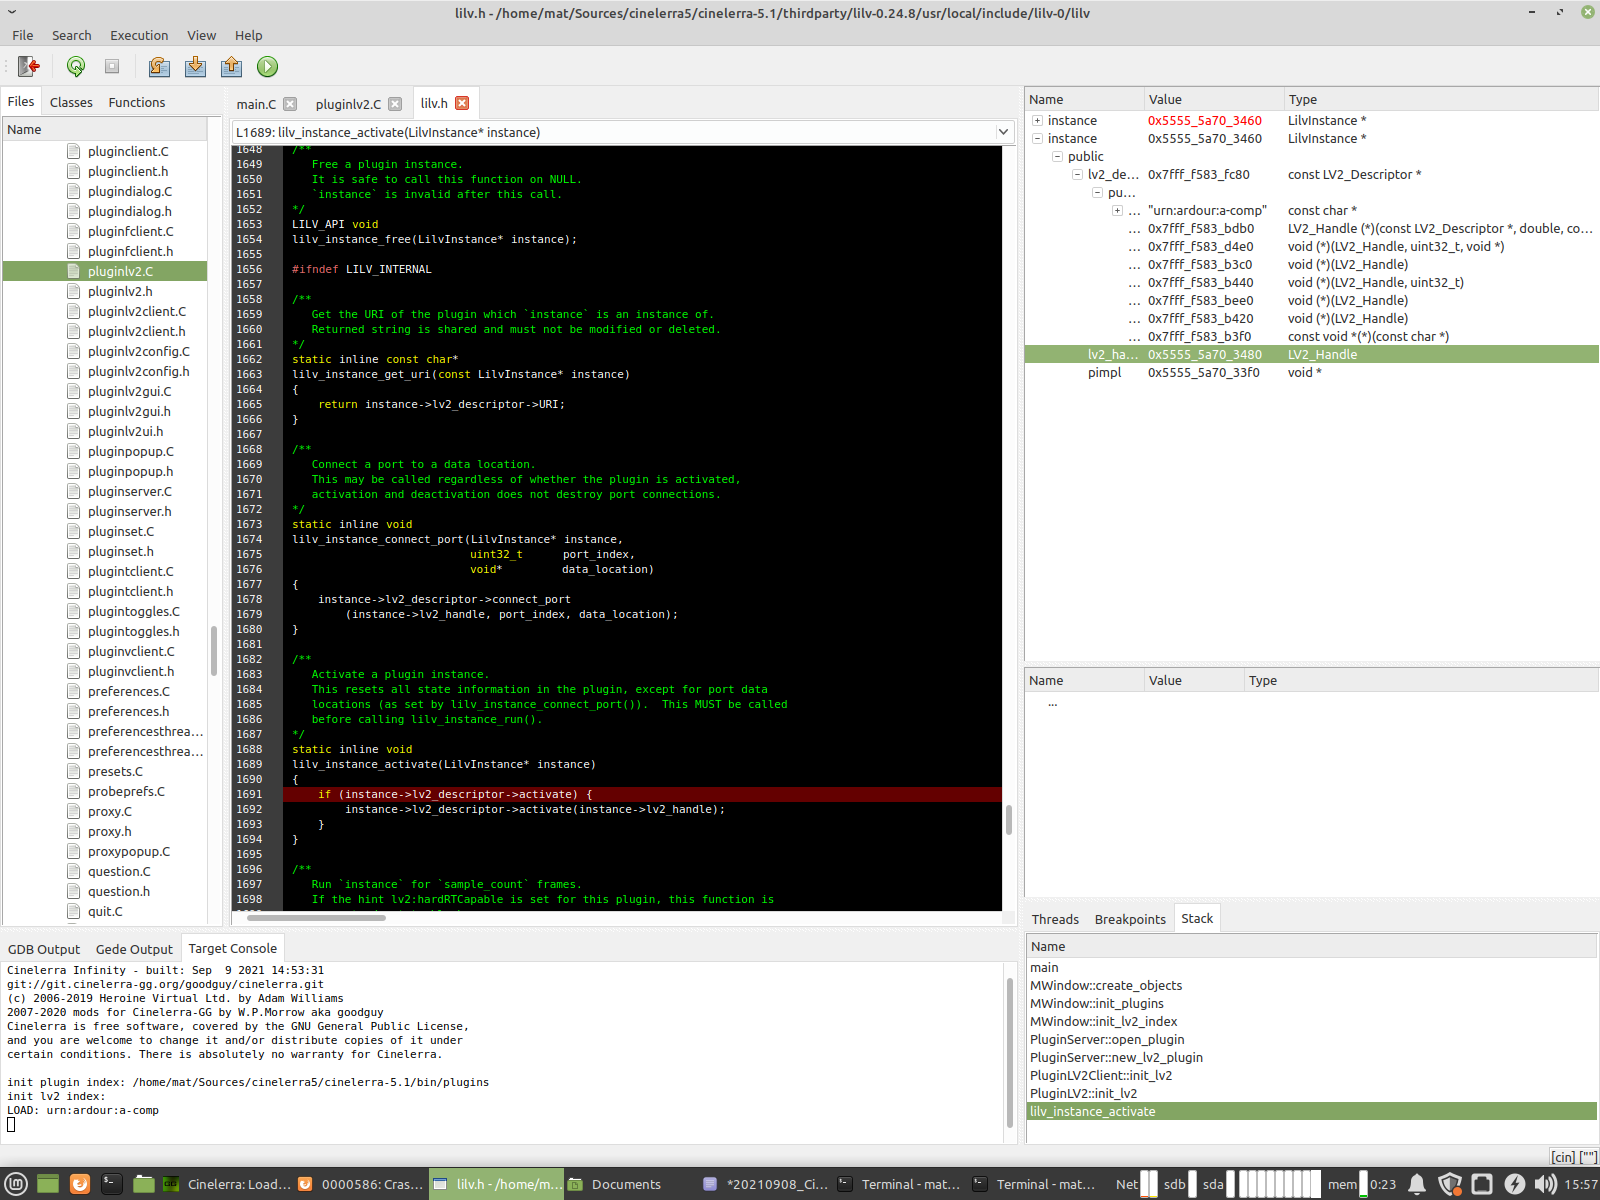Click the gray Stop execution icon
1600x1200 pixels.
pyautogui.click(x=112, y=67)
